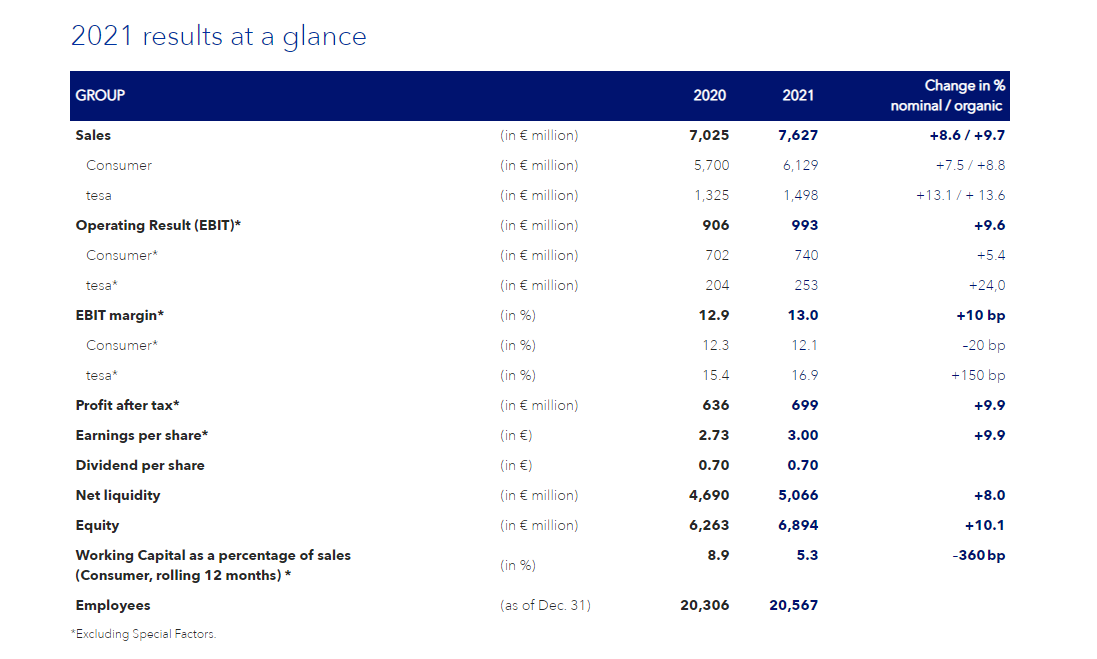Select the Employees row label
Image resolution: width=1097 pixels, height=659 pixels.
(113, 606)
